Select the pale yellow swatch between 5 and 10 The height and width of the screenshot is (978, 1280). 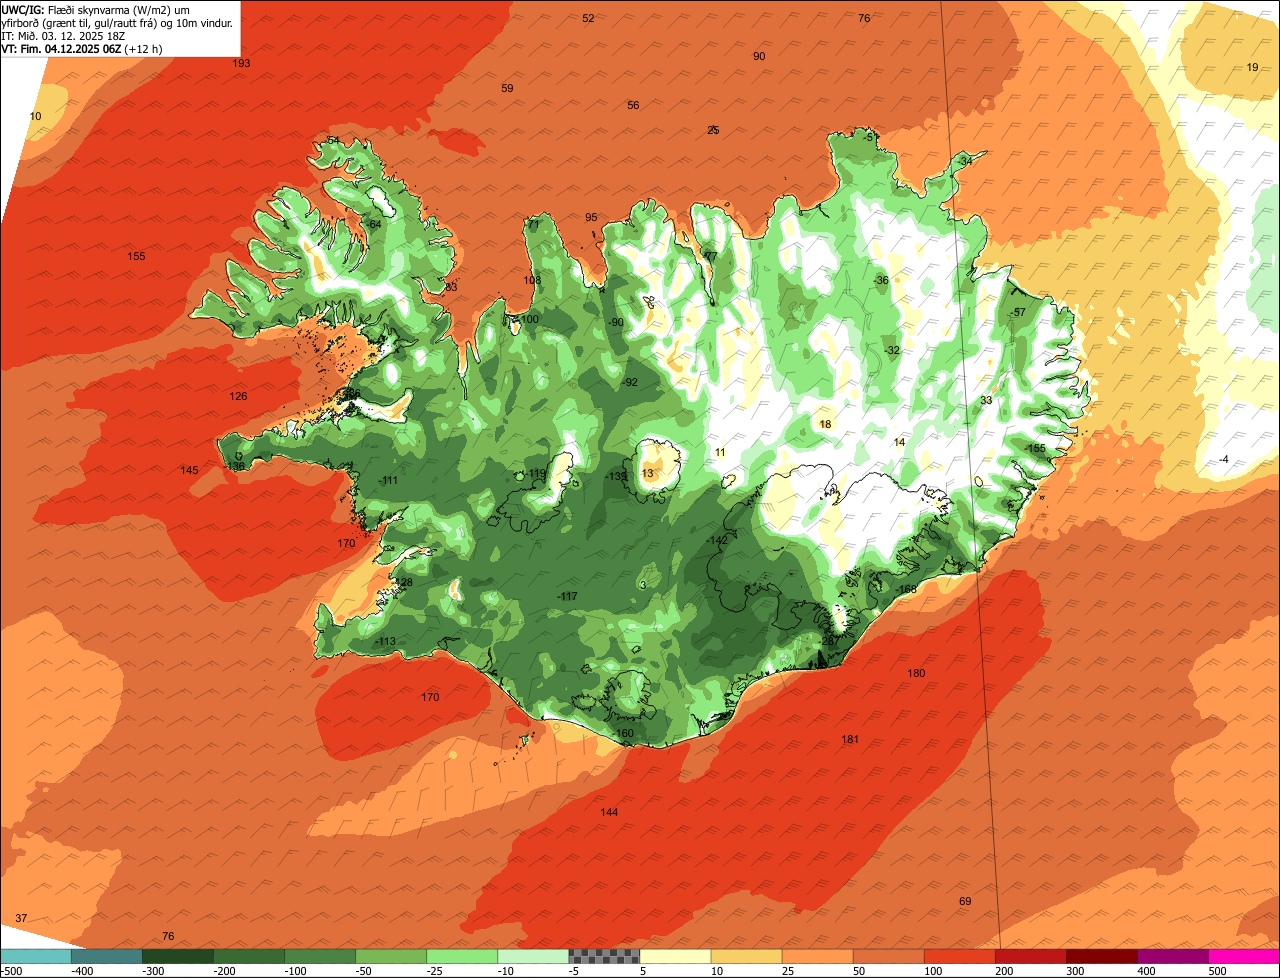[674, 956]
